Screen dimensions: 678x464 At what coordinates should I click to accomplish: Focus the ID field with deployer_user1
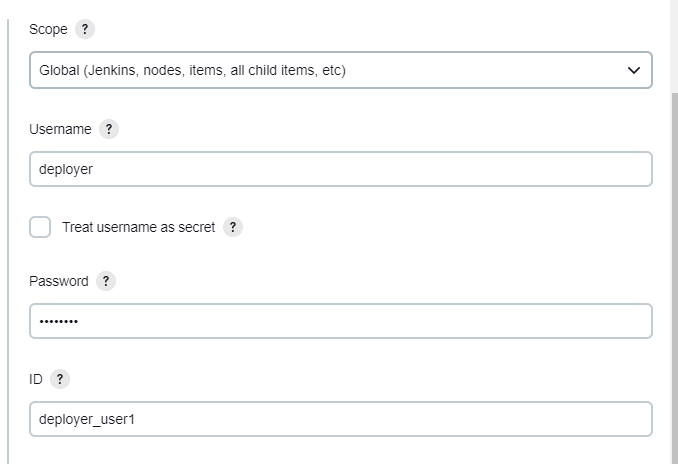point(341,419)
